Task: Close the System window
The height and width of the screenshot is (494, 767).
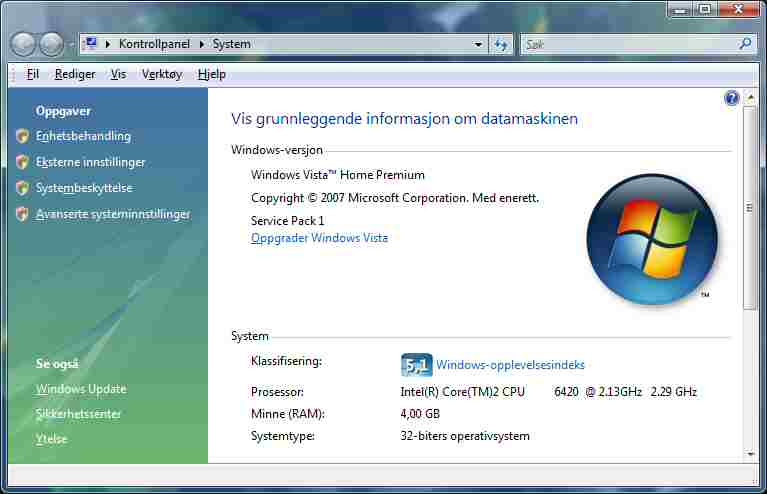Action: (x=739, y=9)
